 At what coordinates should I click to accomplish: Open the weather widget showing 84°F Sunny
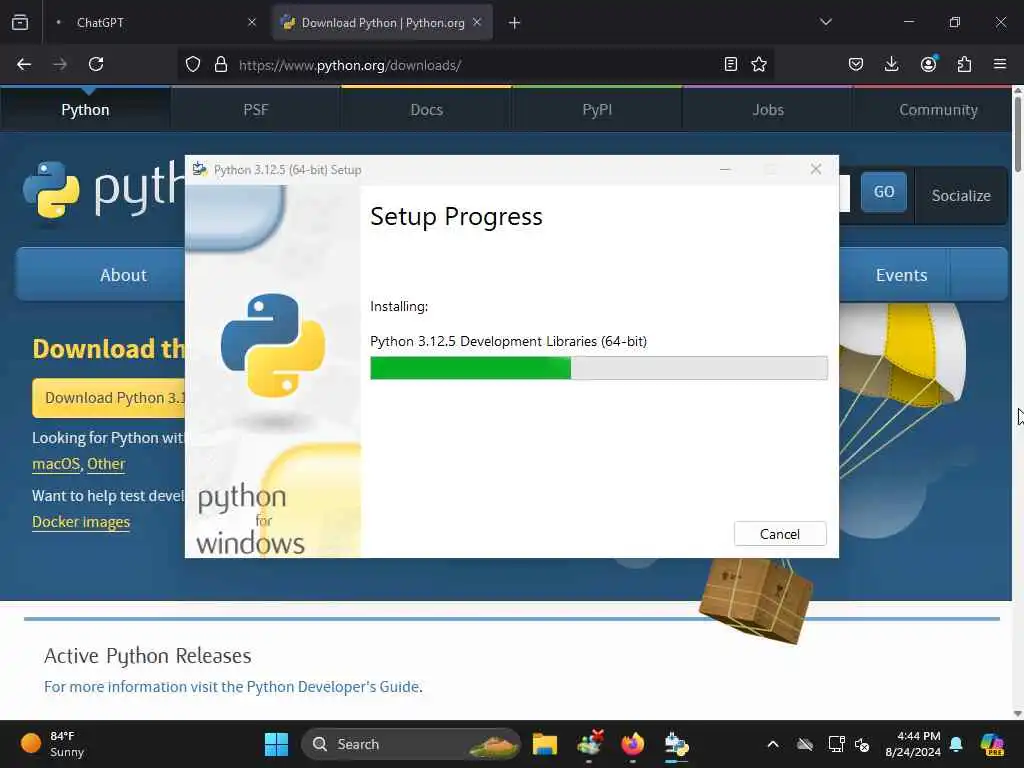coord(53,744)
